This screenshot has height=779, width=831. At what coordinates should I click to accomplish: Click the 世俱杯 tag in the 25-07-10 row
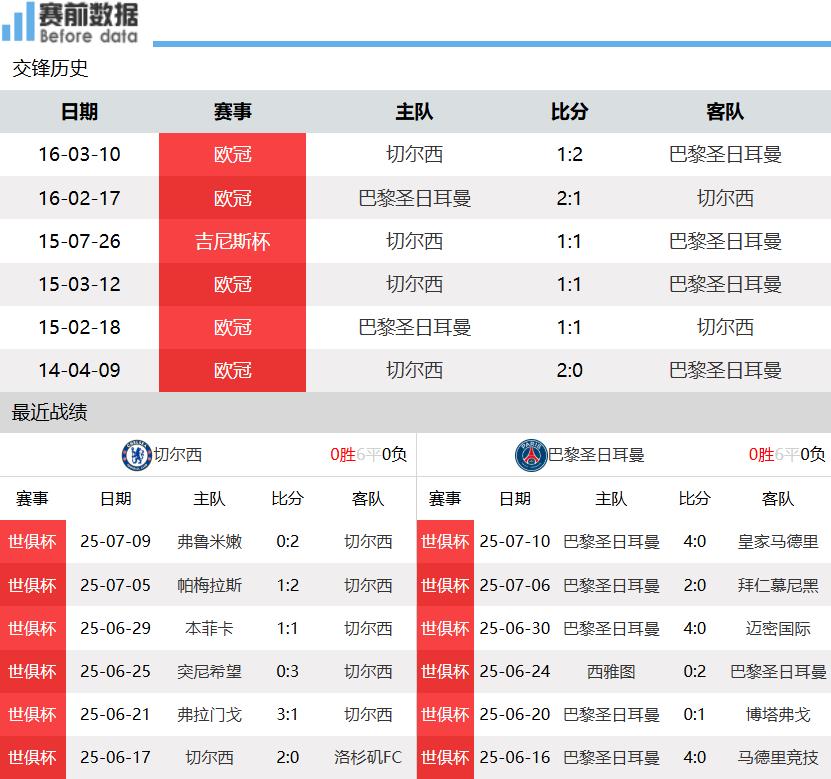pyautogui.click(x=445, y=542)
